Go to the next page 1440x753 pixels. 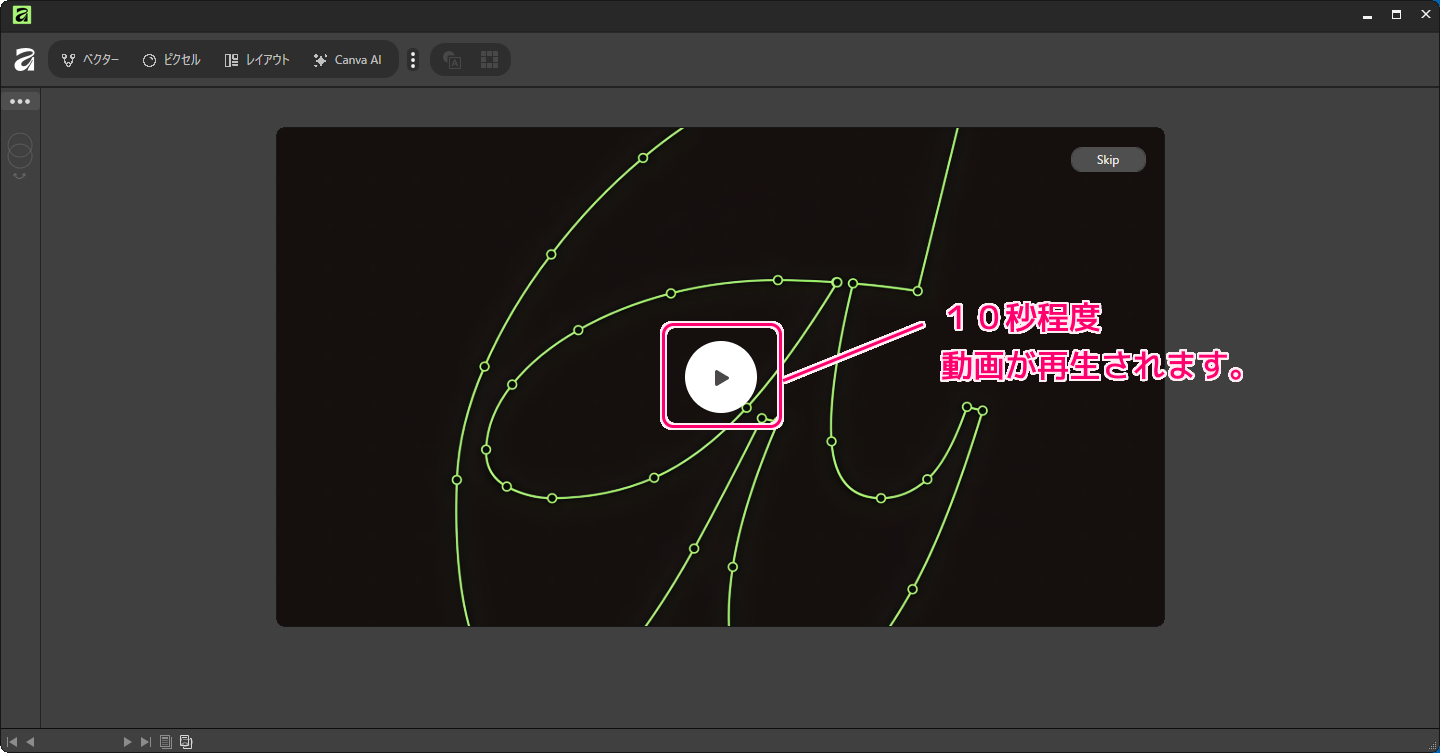click(x=127, y=742)
